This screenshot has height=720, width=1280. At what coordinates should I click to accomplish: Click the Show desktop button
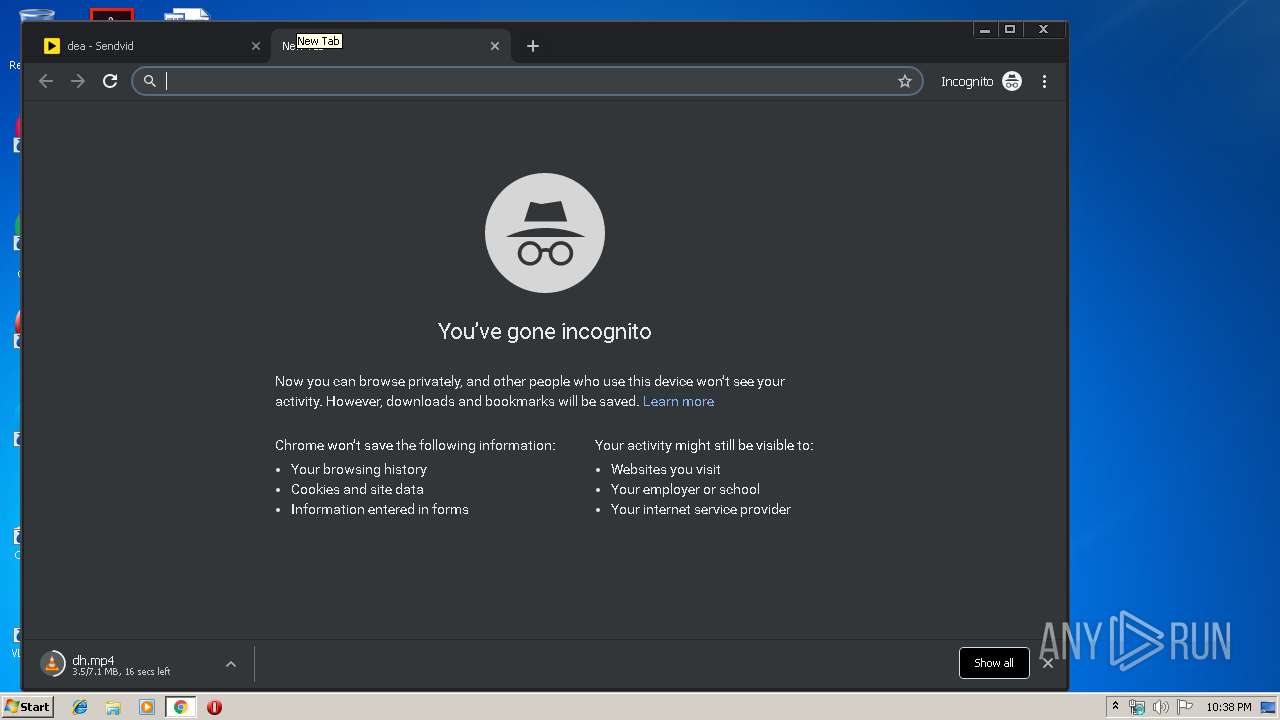(1268, 707)
